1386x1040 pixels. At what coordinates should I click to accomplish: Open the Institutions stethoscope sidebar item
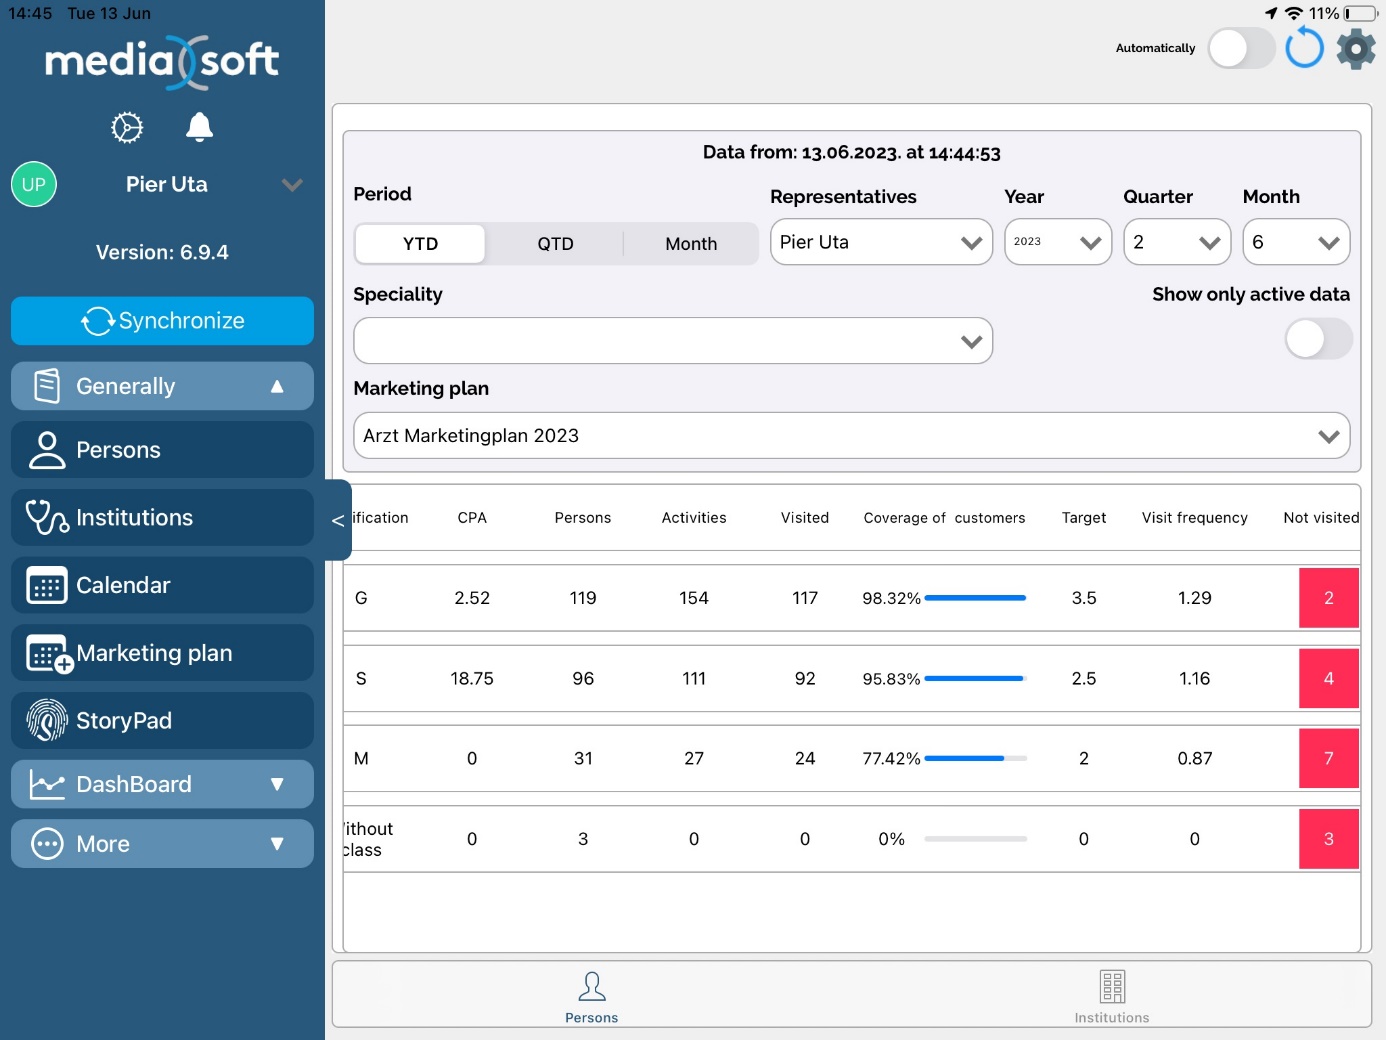pos(162,517)
